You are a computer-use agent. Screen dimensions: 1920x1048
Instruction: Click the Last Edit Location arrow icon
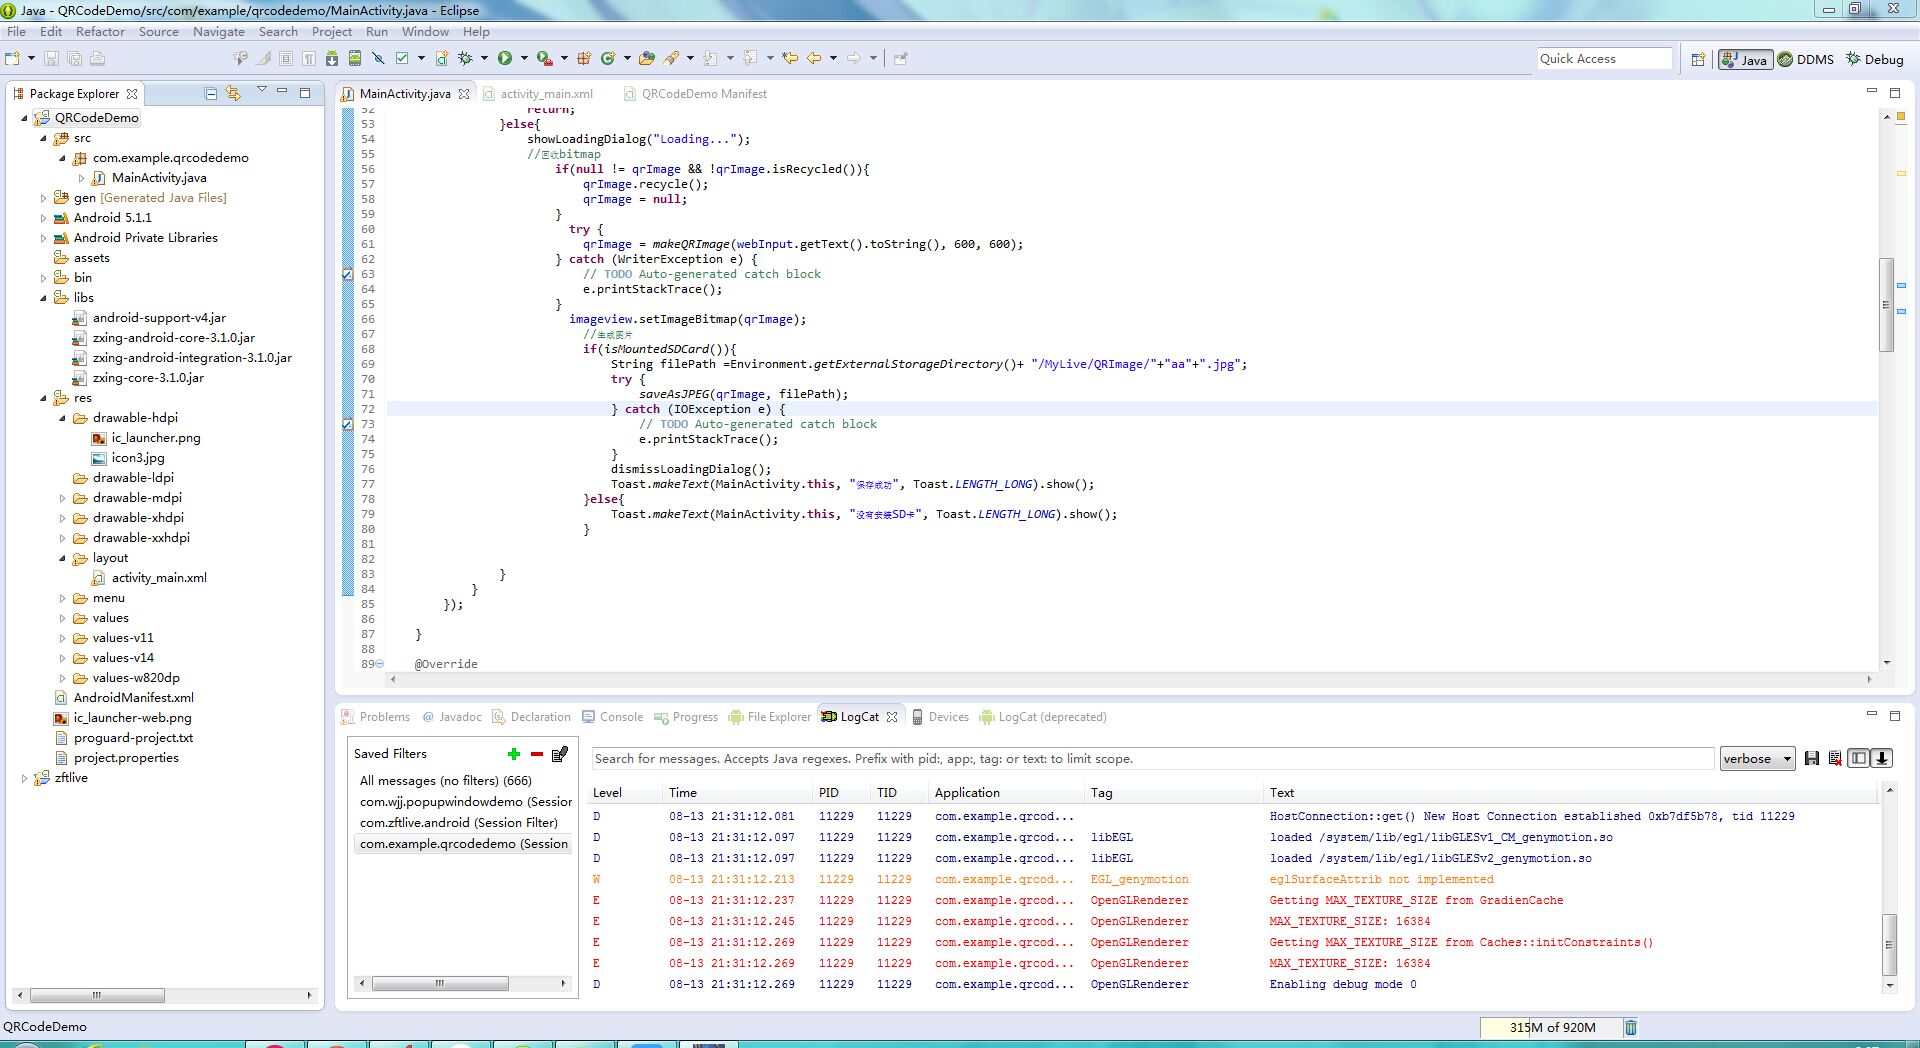790,58
